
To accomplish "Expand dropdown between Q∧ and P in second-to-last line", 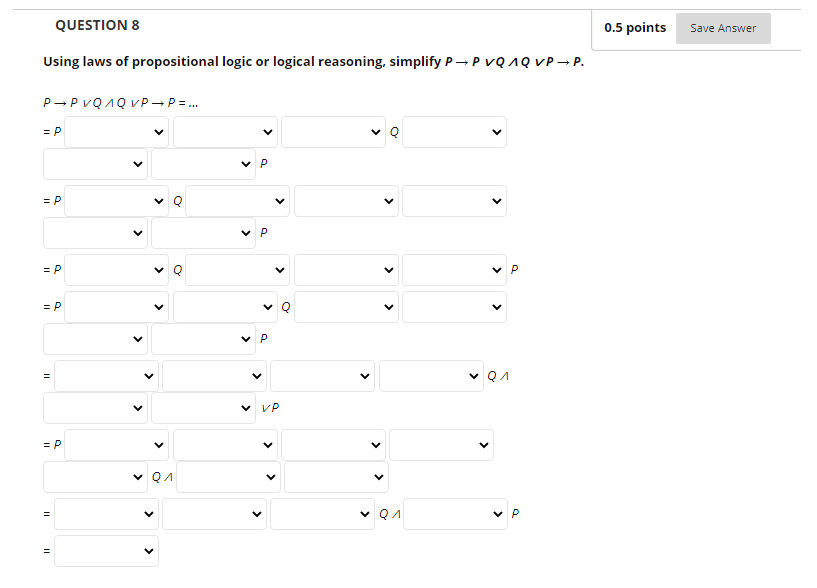I will pos(454,515).
